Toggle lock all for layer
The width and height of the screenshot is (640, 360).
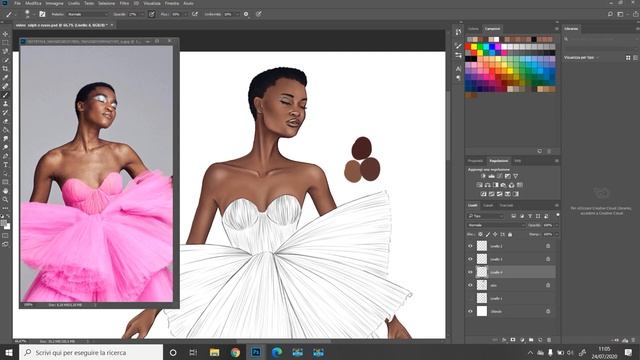(x=510, y=234)
